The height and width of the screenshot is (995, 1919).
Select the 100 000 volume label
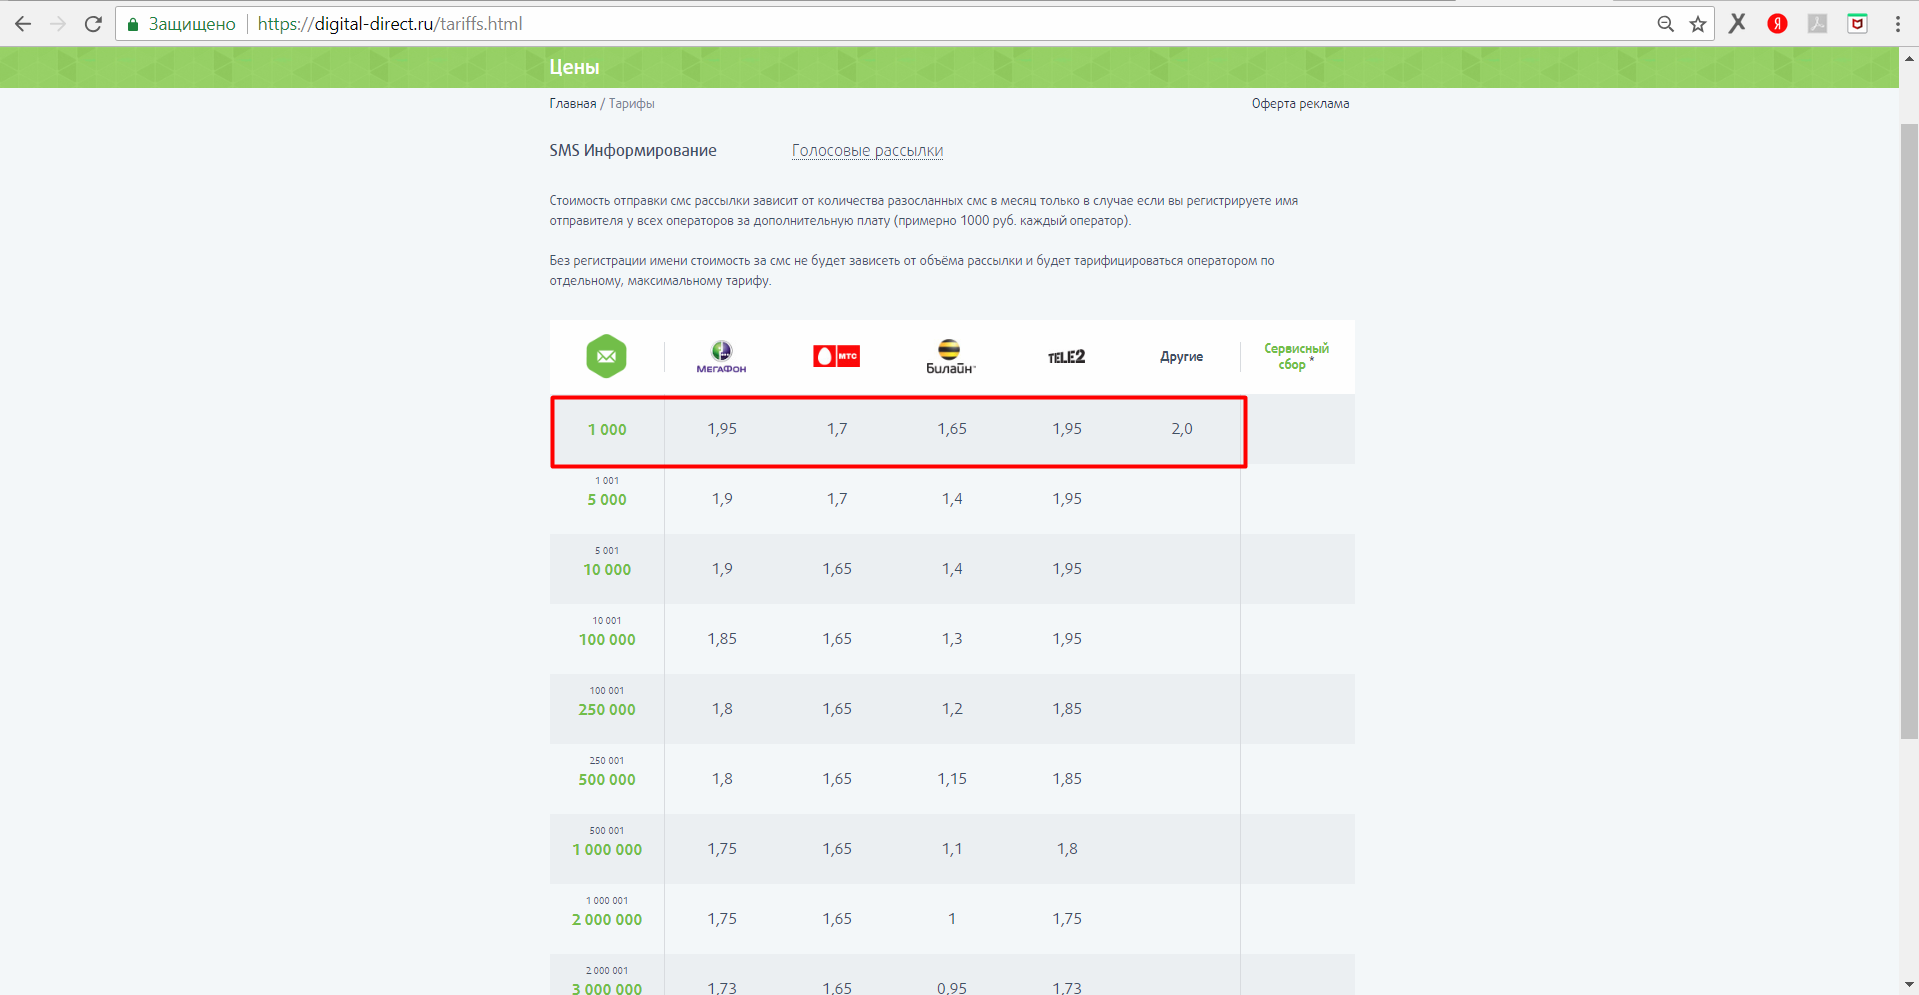click(607, 640)
